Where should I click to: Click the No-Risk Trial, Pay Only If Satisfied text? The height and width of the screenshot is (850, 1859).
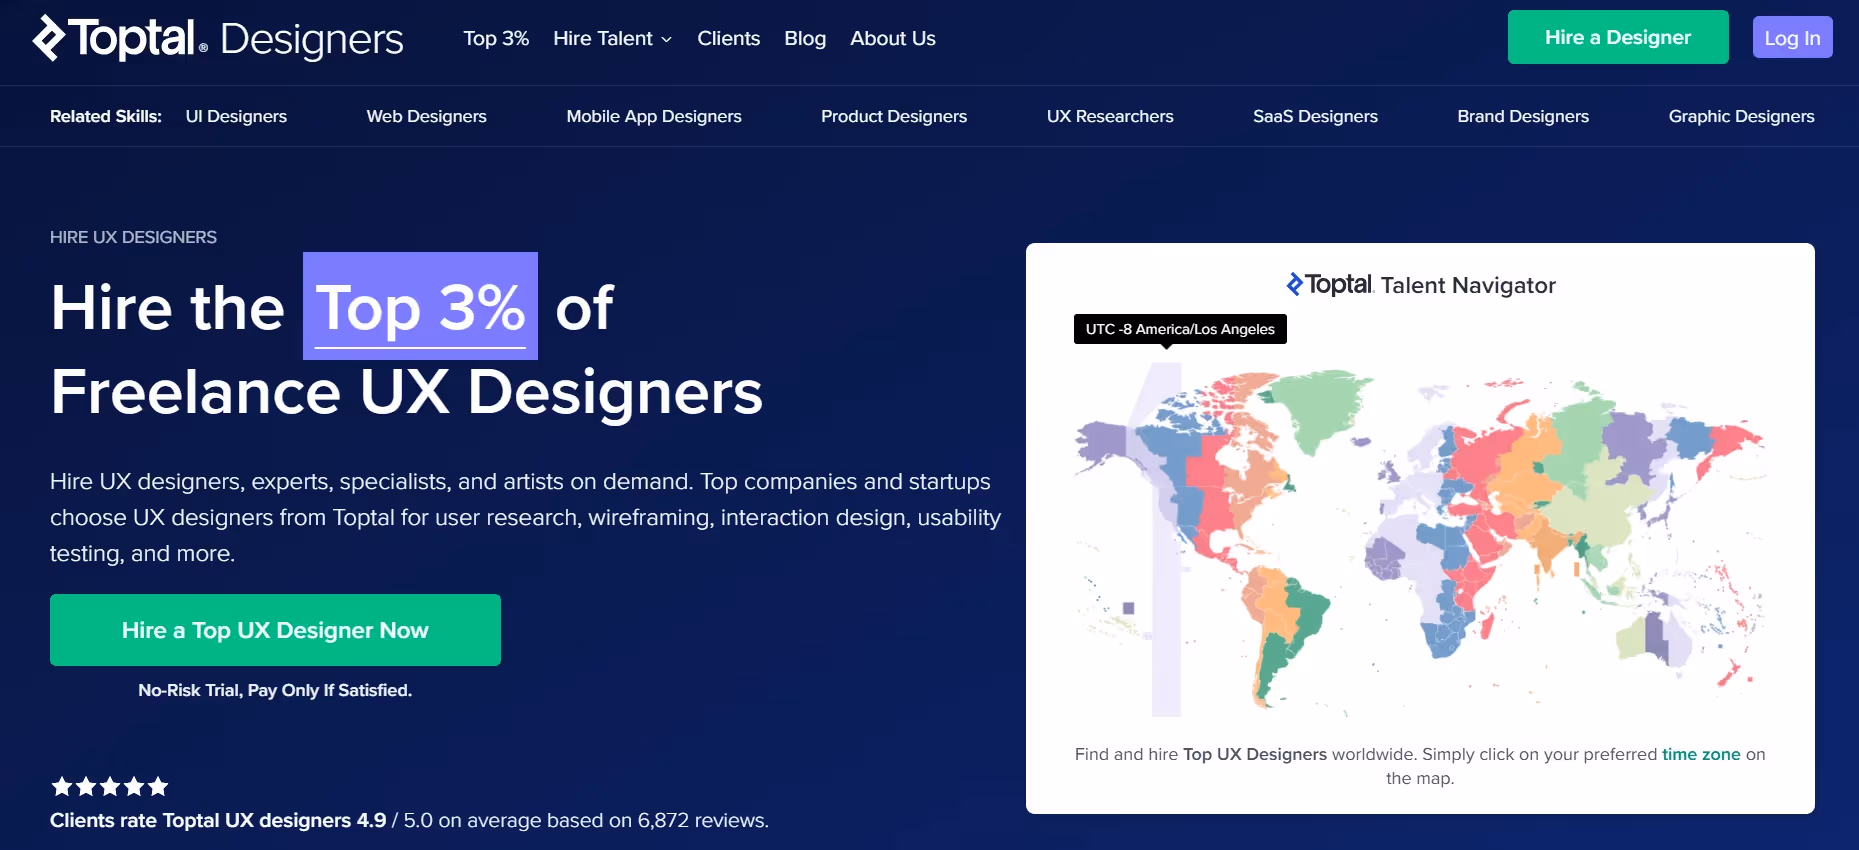275,690
